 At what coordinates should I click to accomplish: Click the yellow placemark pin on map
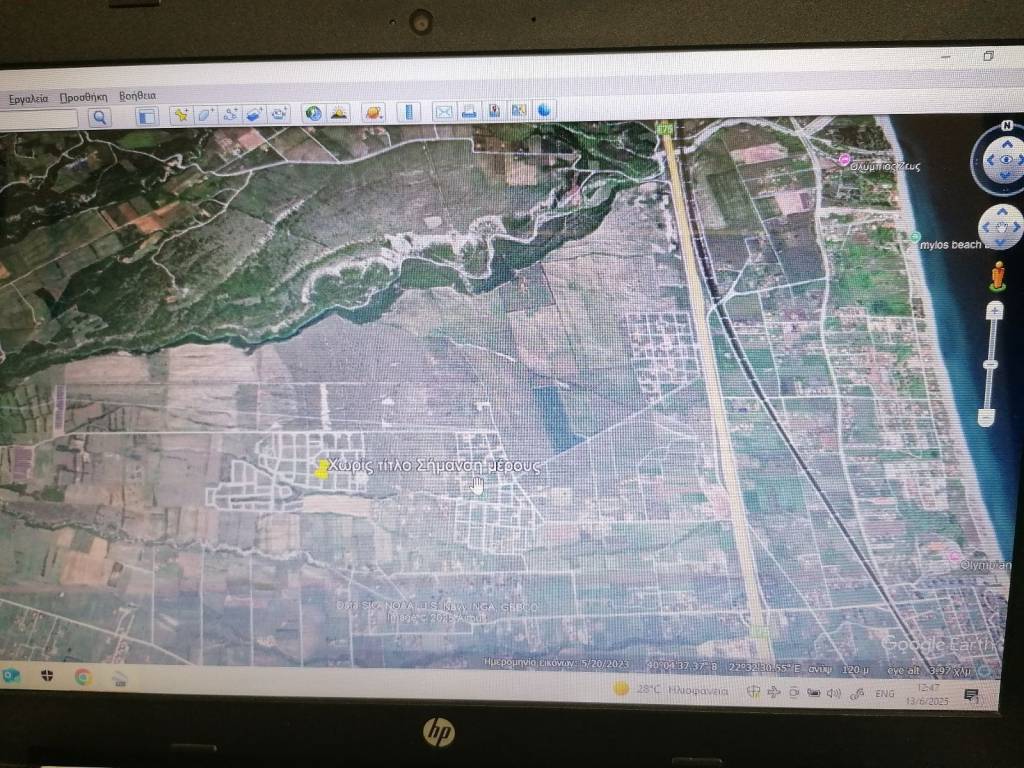coord(322,470)
